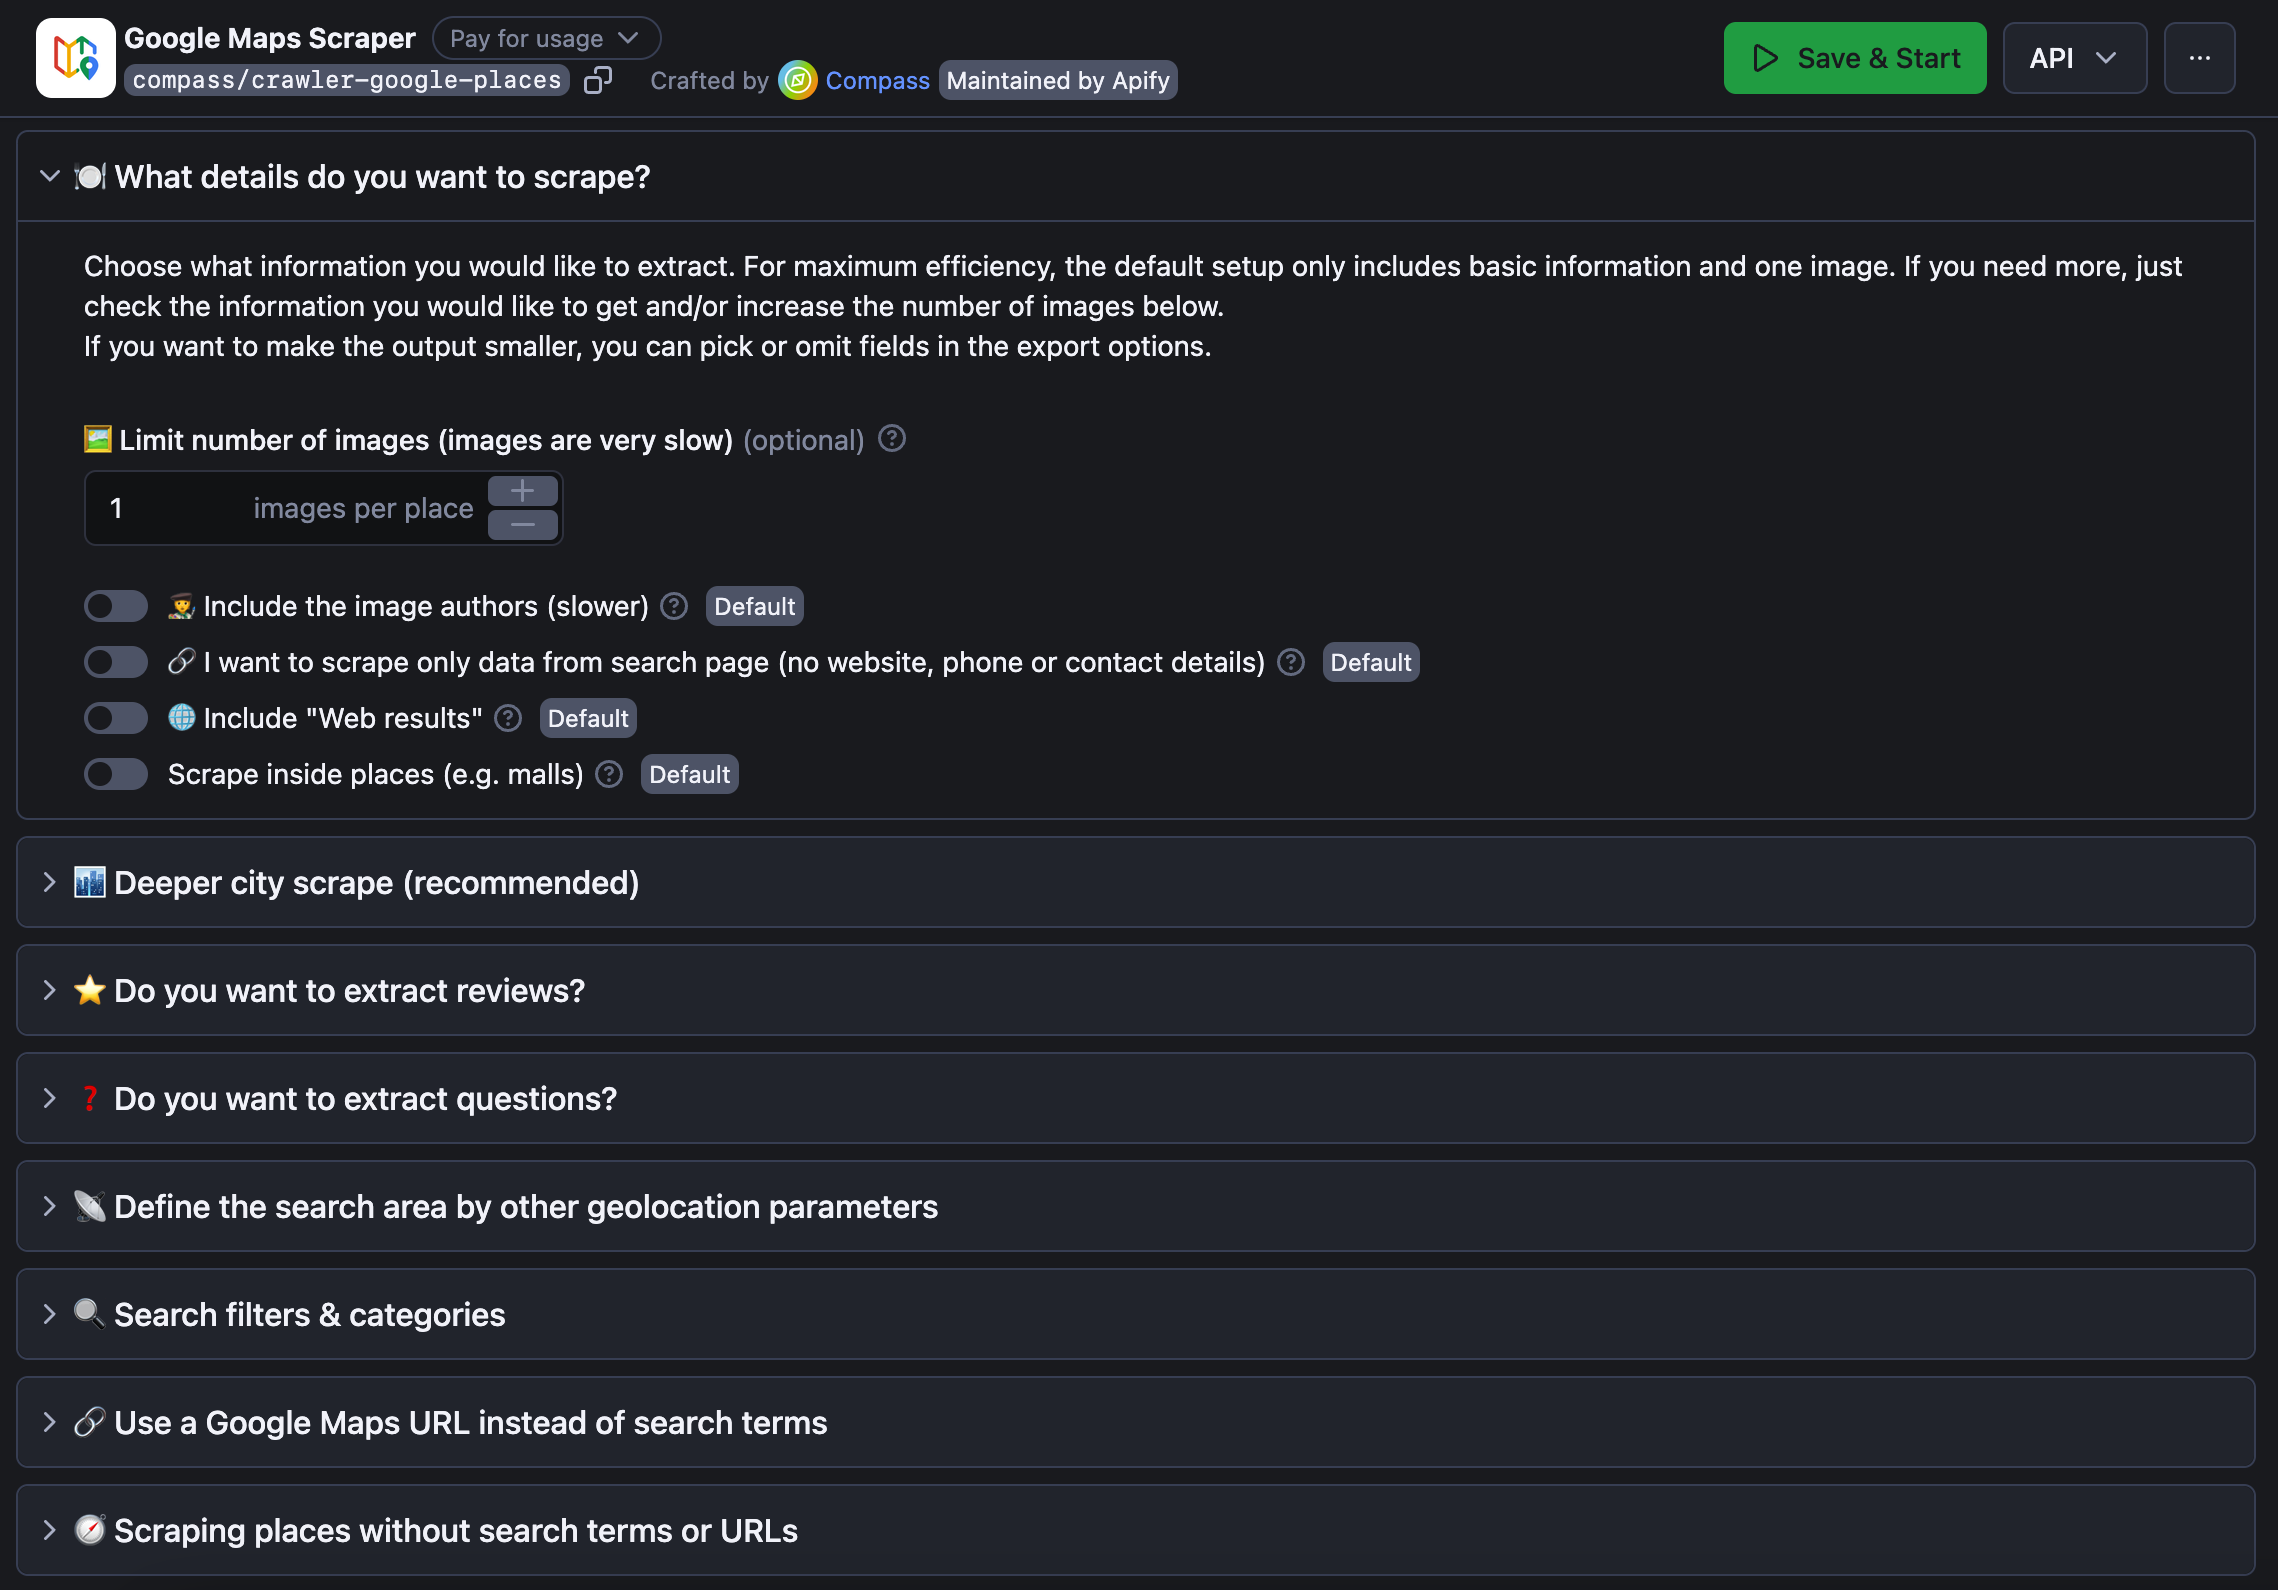The height and width of the screenshot is (1590, 2278).
Task: Show help icon for search page only scraping
Action: pos(1291,662)
